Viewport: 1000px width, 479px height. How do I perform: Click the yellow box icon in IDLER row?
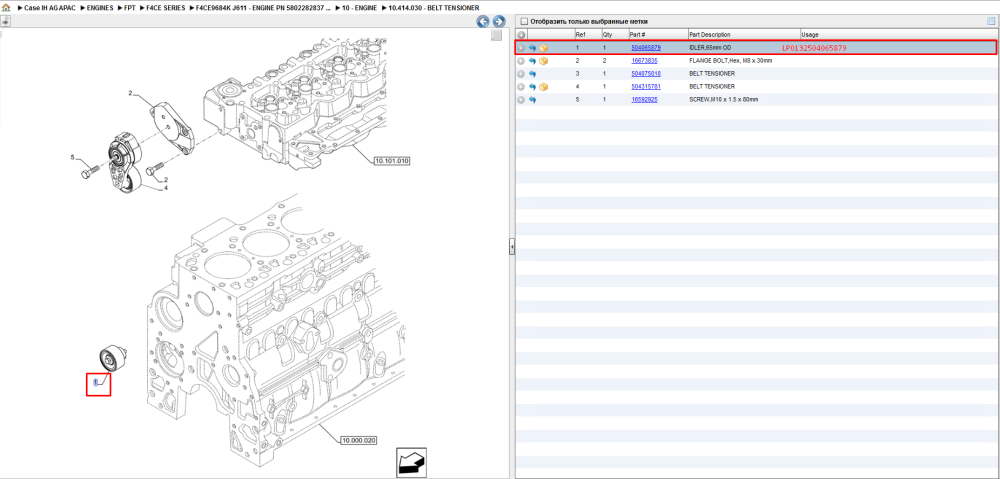(544, 48)
